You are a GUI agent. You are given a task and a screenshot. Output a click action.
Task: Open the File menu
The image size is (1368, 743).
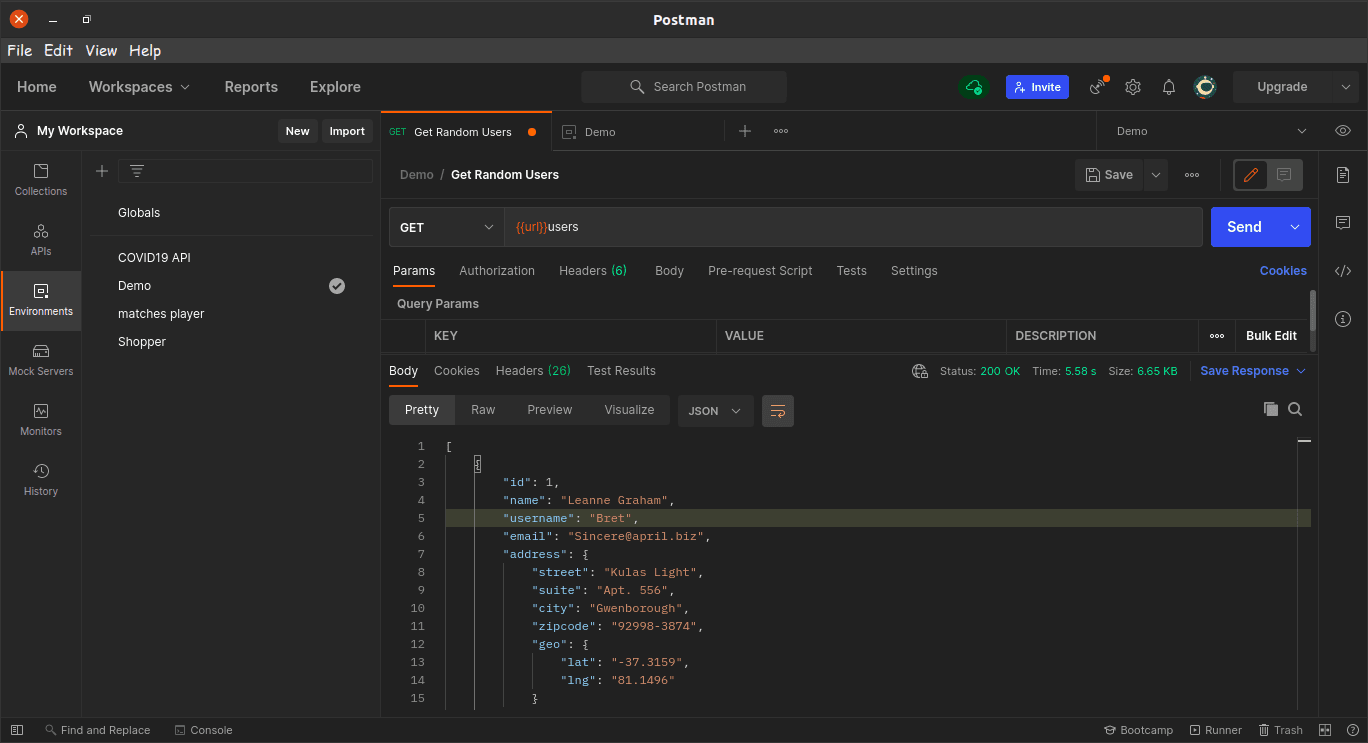pos(20,51)
